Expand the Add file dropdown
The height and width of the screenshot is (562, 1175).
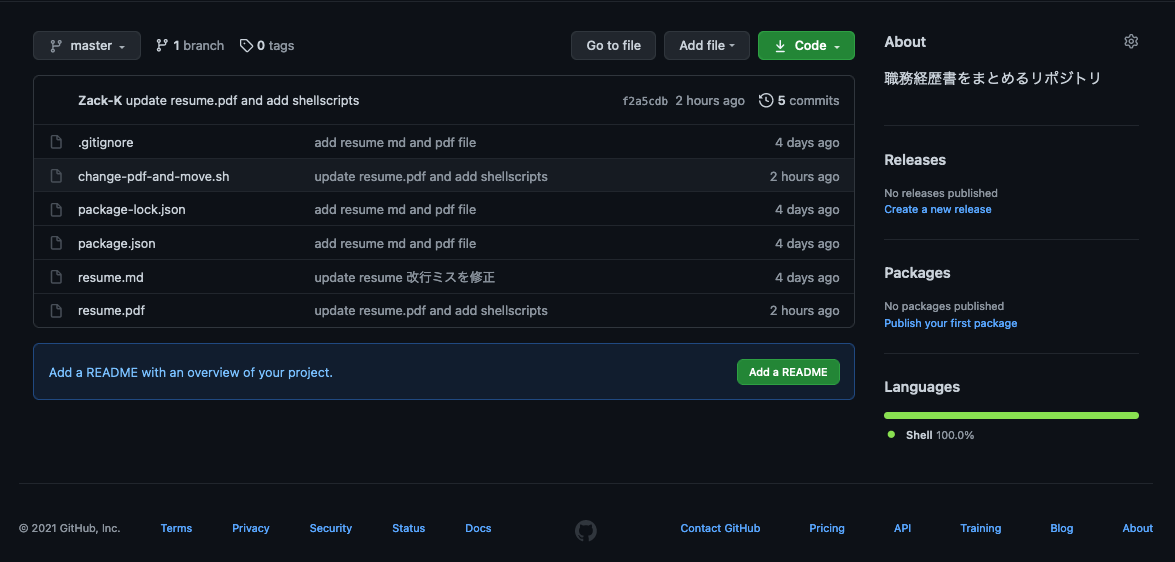(707, 46)
